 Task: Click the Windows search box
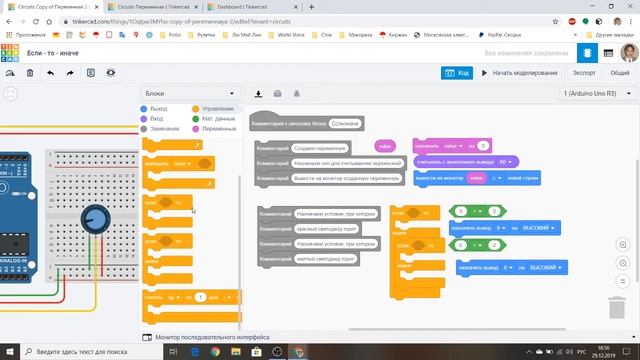91,351
